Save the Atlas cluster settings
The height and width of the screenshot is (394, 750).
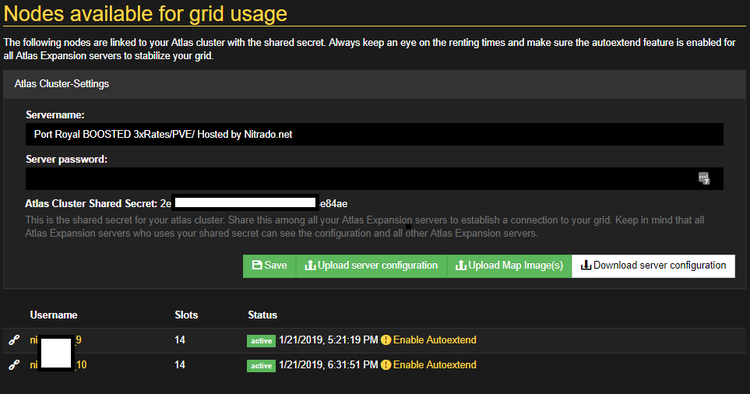click(x=269, y=266)
